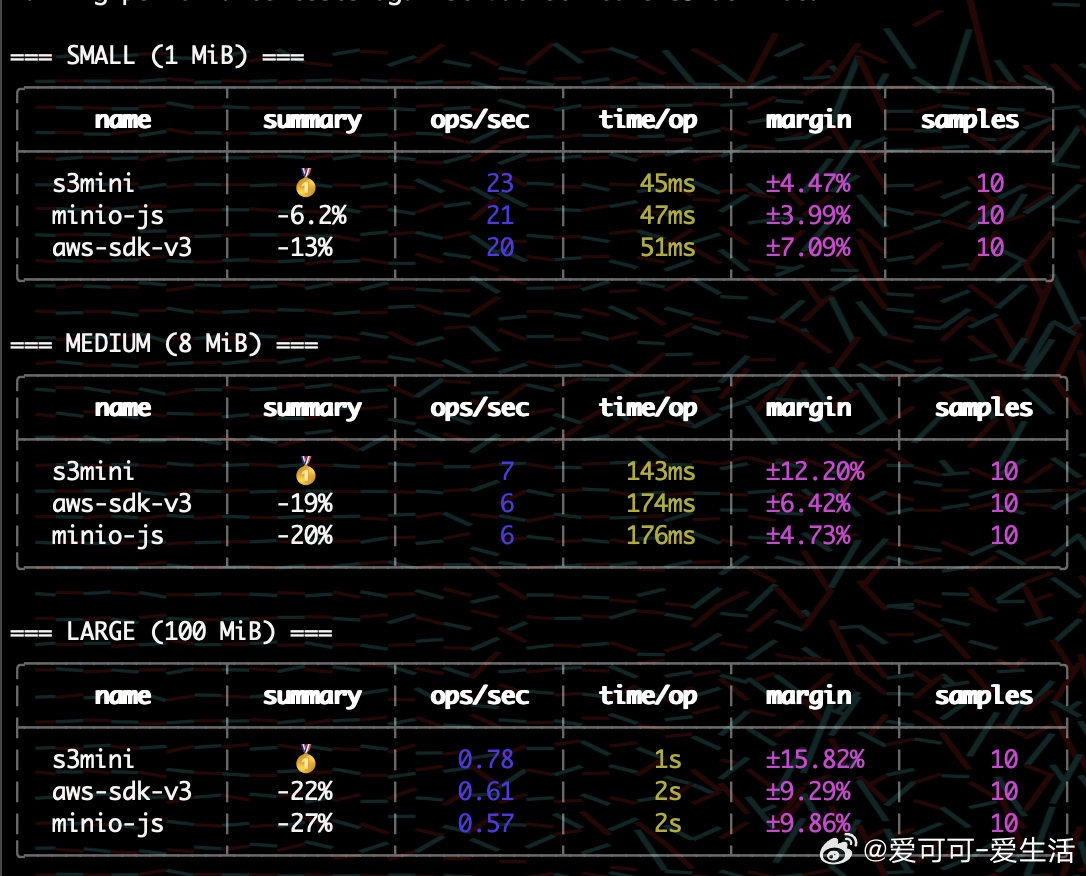Click the -20% summary value
Screen dimensions: 1086x876
[x=305, y=535]
